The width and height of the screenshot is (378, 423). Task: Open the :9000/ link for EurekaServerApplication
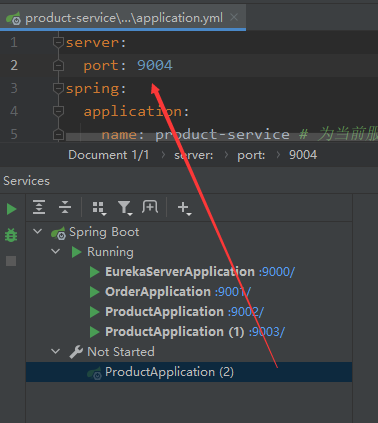[277, 272]
